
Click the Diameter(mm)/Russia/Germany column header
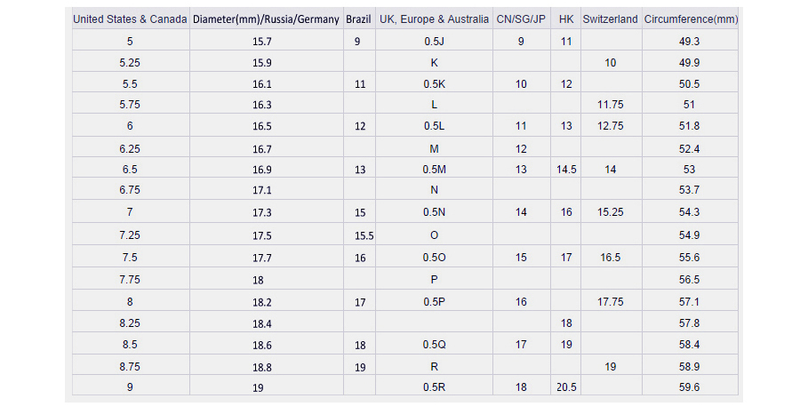coord(264,19)
